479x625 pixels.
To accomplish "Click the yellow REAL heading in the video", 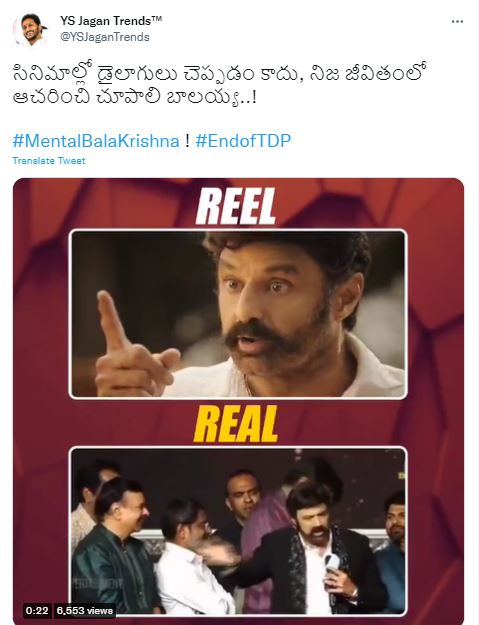I will tap(236, 425).
